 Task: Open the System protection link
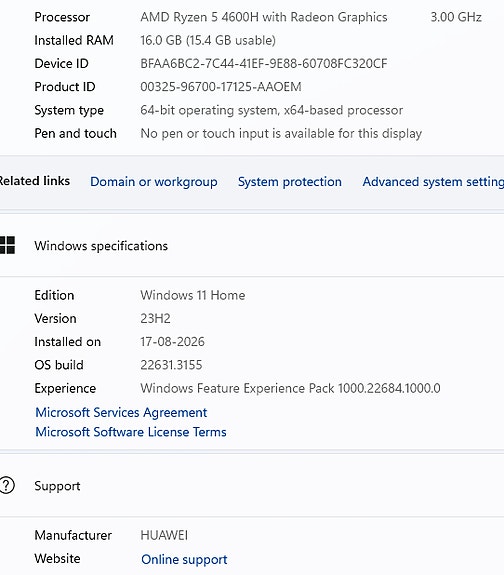coord(290,182)
